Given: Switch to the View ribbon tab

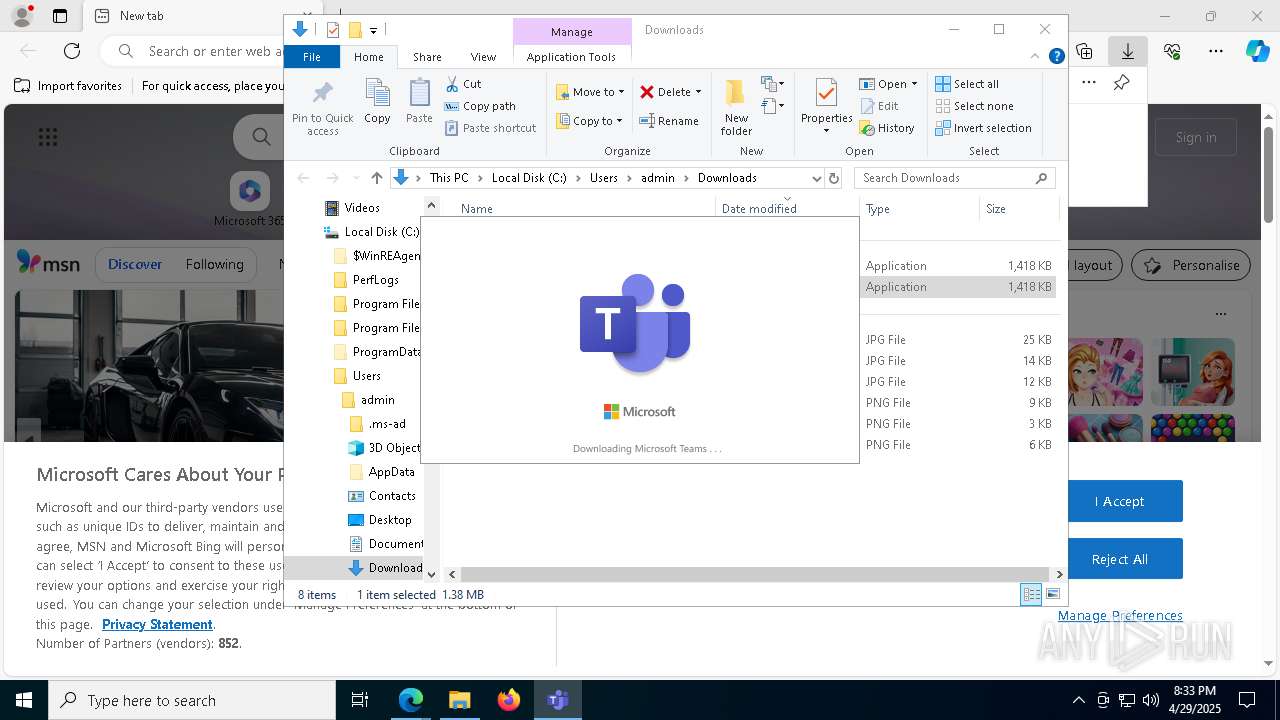Looking at the screenshot, I should click(483, 57).
